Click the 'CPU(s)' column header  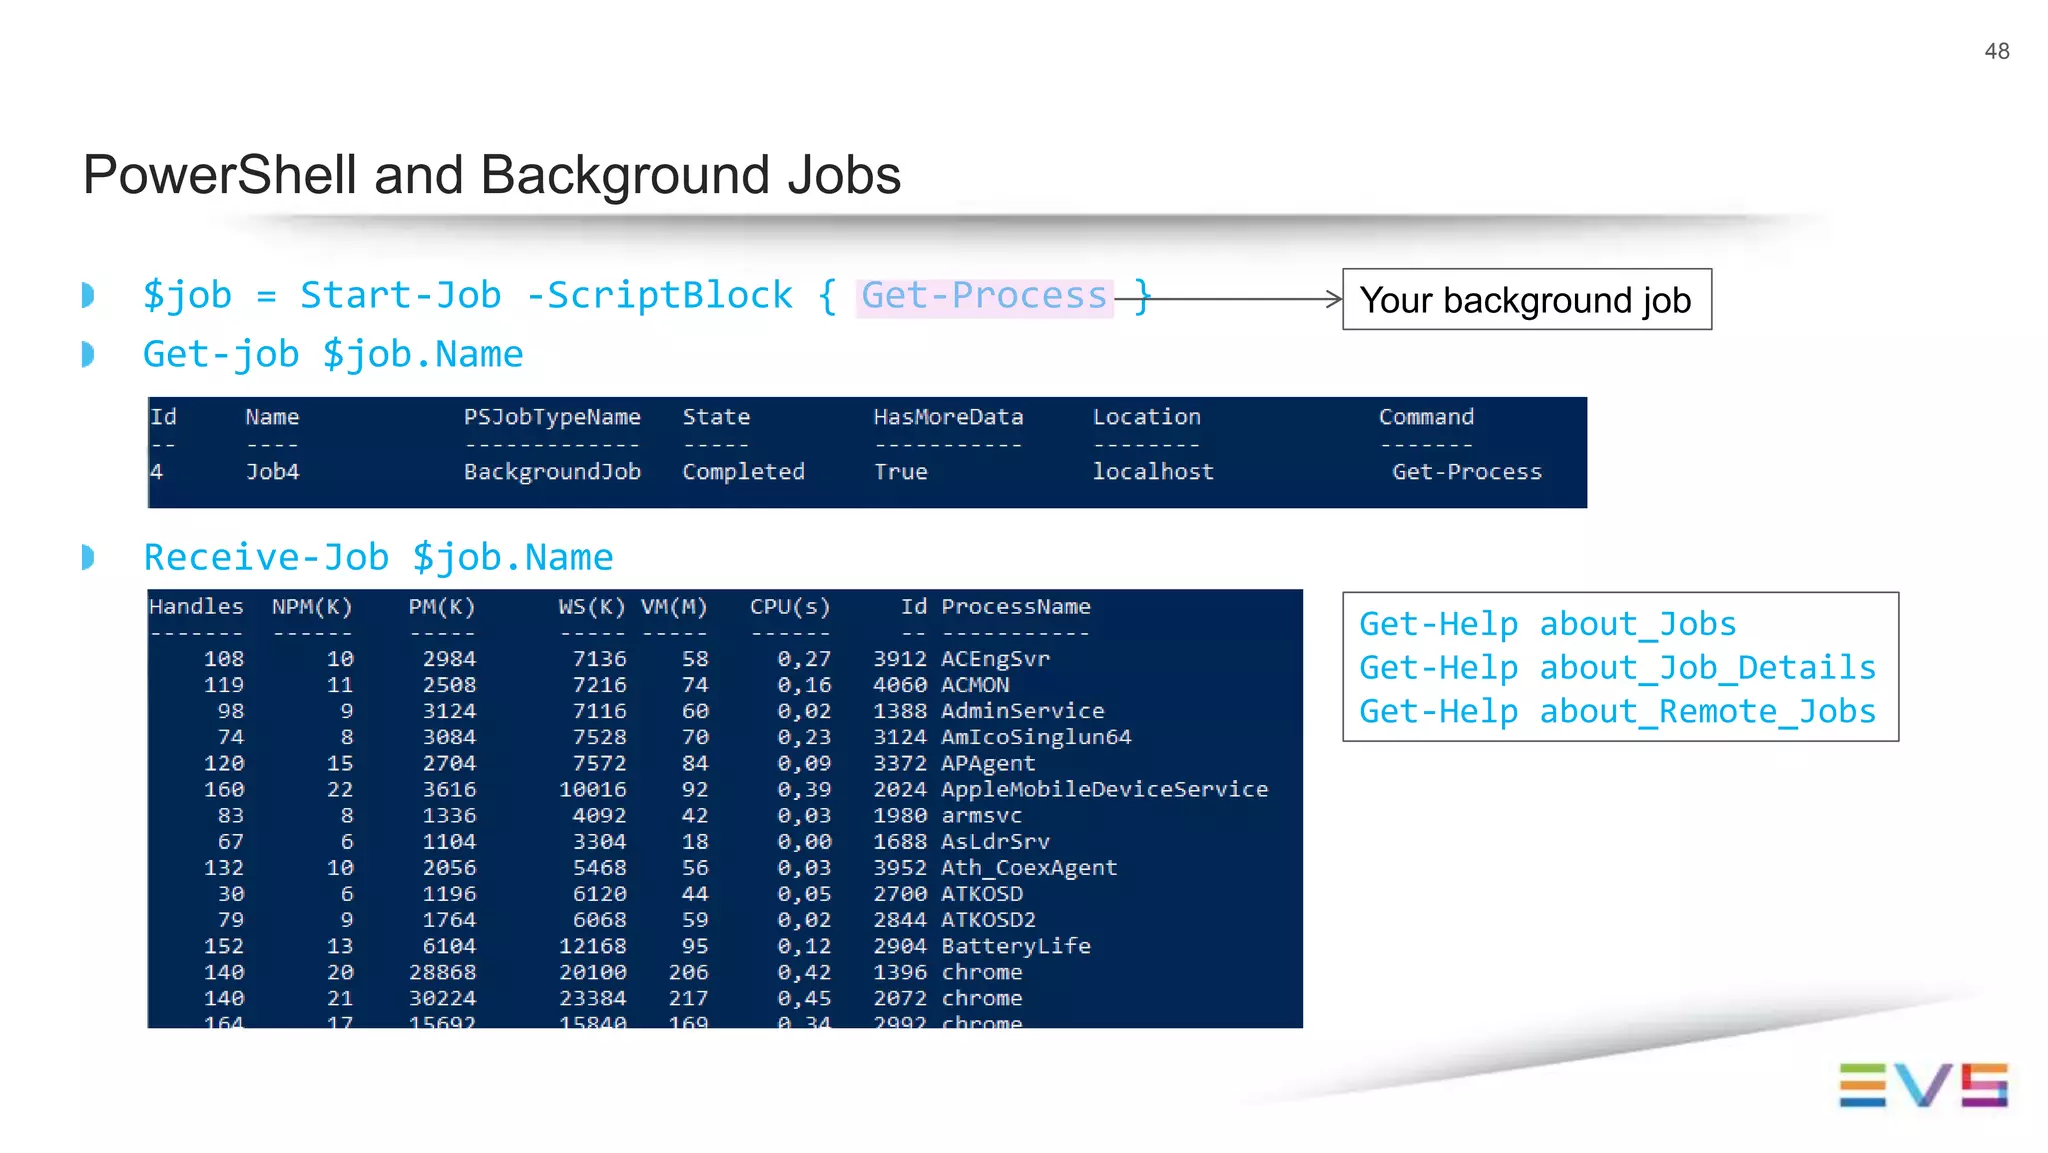click(x=790, y=607)
